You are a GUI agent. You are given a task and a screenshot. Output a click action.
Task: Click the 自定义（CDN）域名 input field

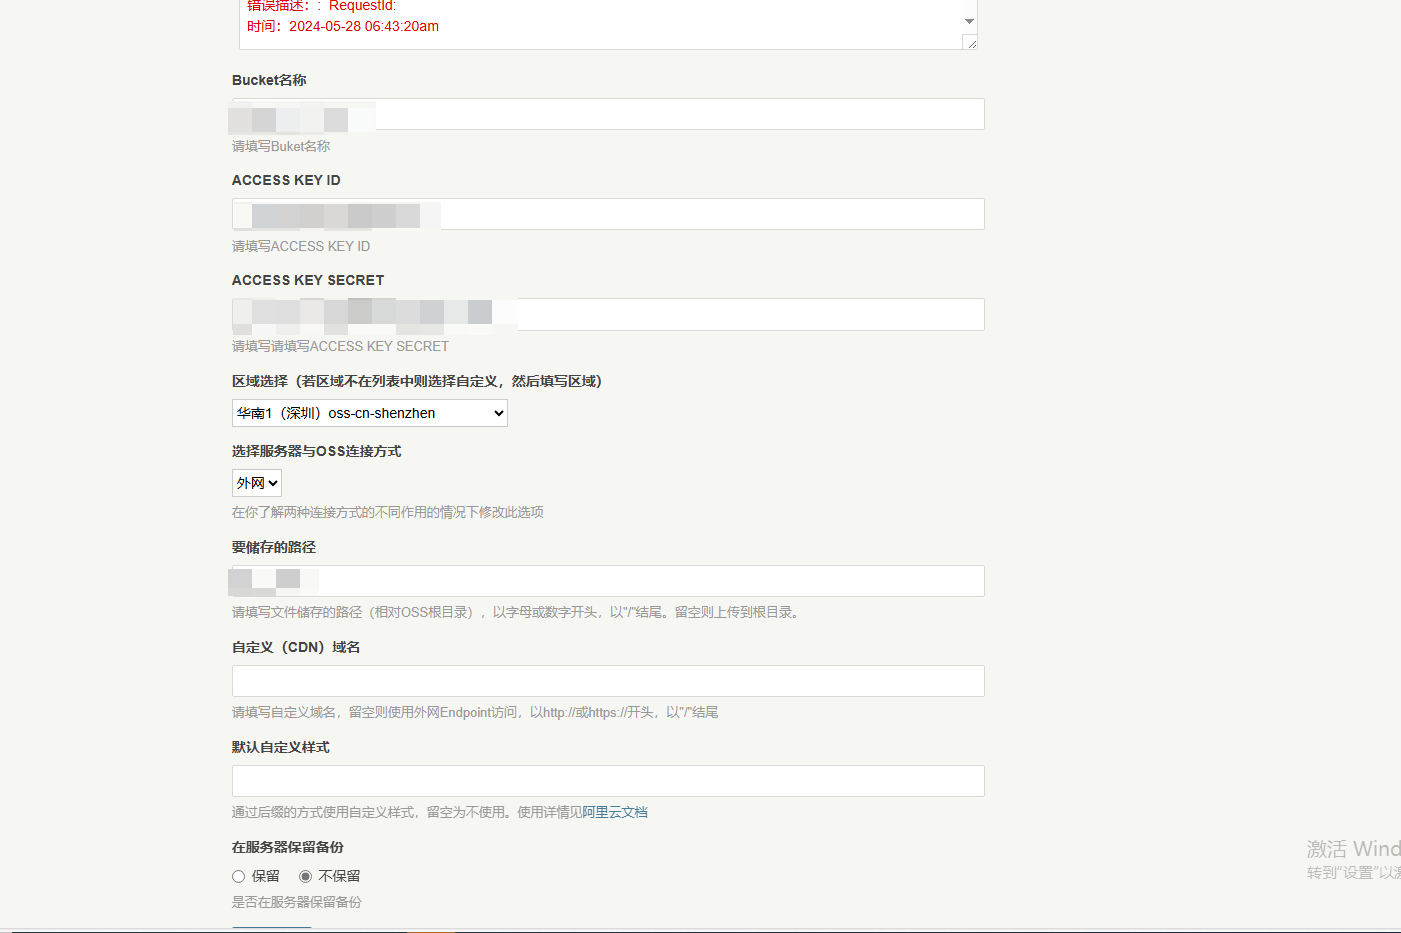pyautogui.click(x=608, y=681)
